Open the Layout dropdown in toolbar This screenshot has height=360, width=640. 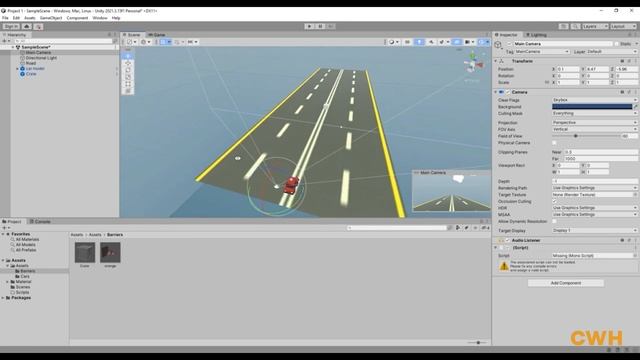pos(623,27)
